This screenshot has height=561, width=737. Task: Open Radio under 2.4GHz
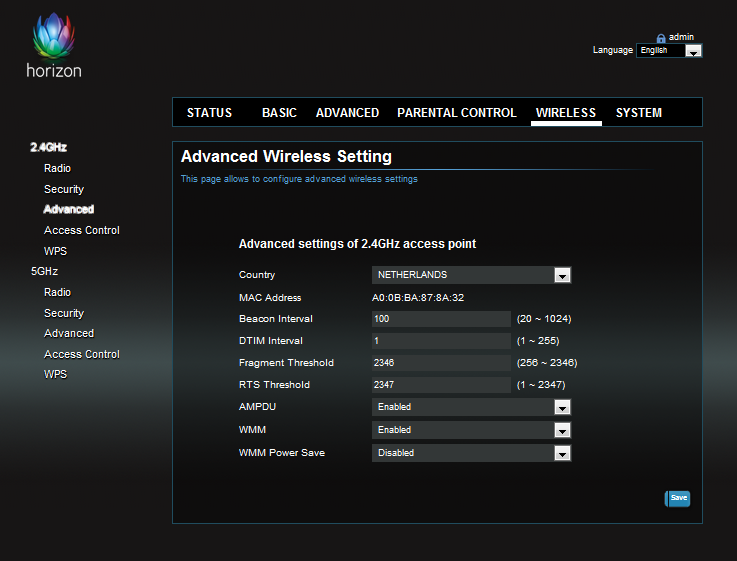57,168
